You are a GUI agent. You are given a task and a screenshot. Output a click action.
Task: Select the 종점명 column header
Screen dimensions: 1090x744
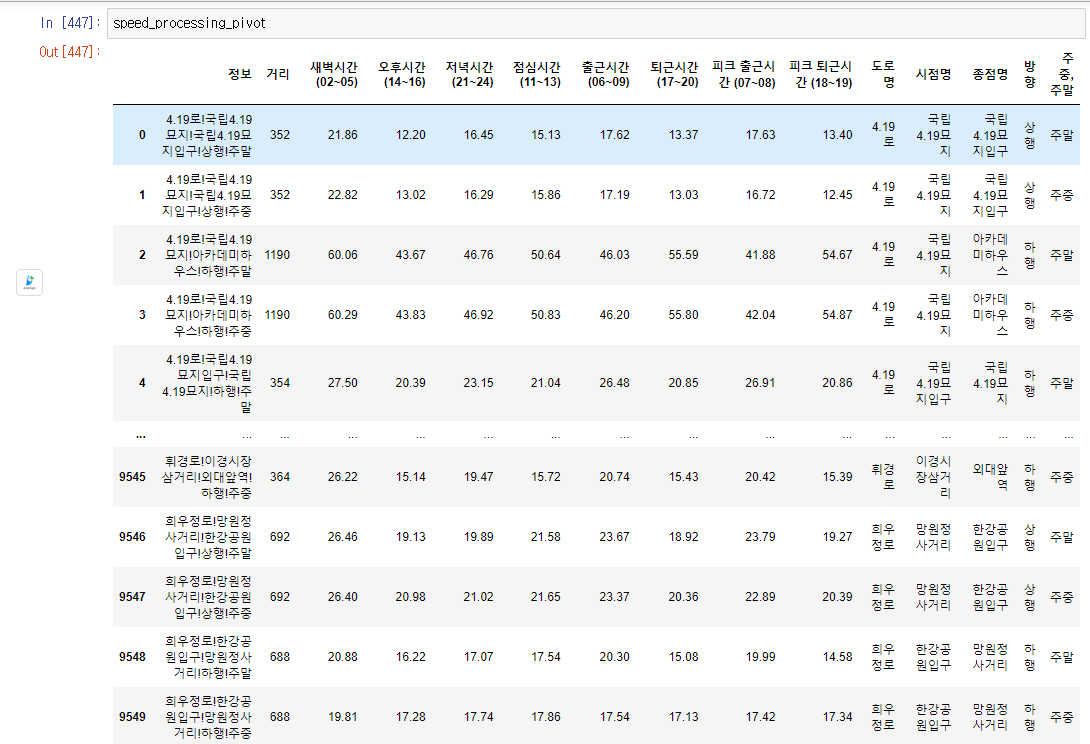pos(991,74)
